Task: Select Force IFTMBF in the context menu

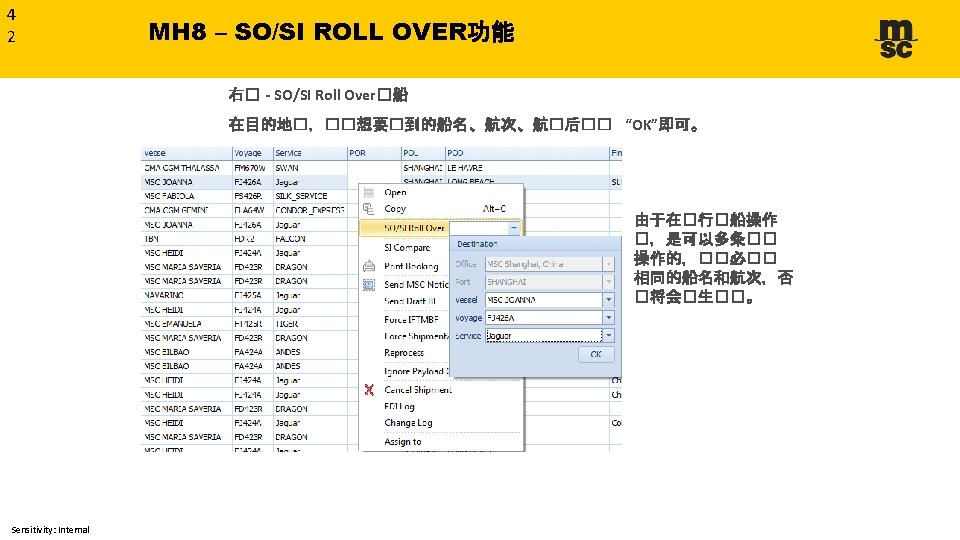Action: click(411, 320)
